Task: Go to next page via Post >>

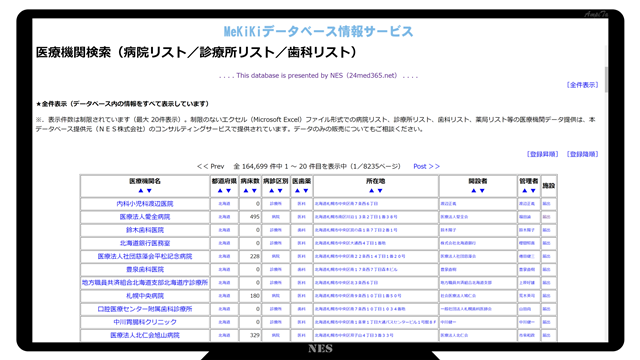Action: pos(427,167)
